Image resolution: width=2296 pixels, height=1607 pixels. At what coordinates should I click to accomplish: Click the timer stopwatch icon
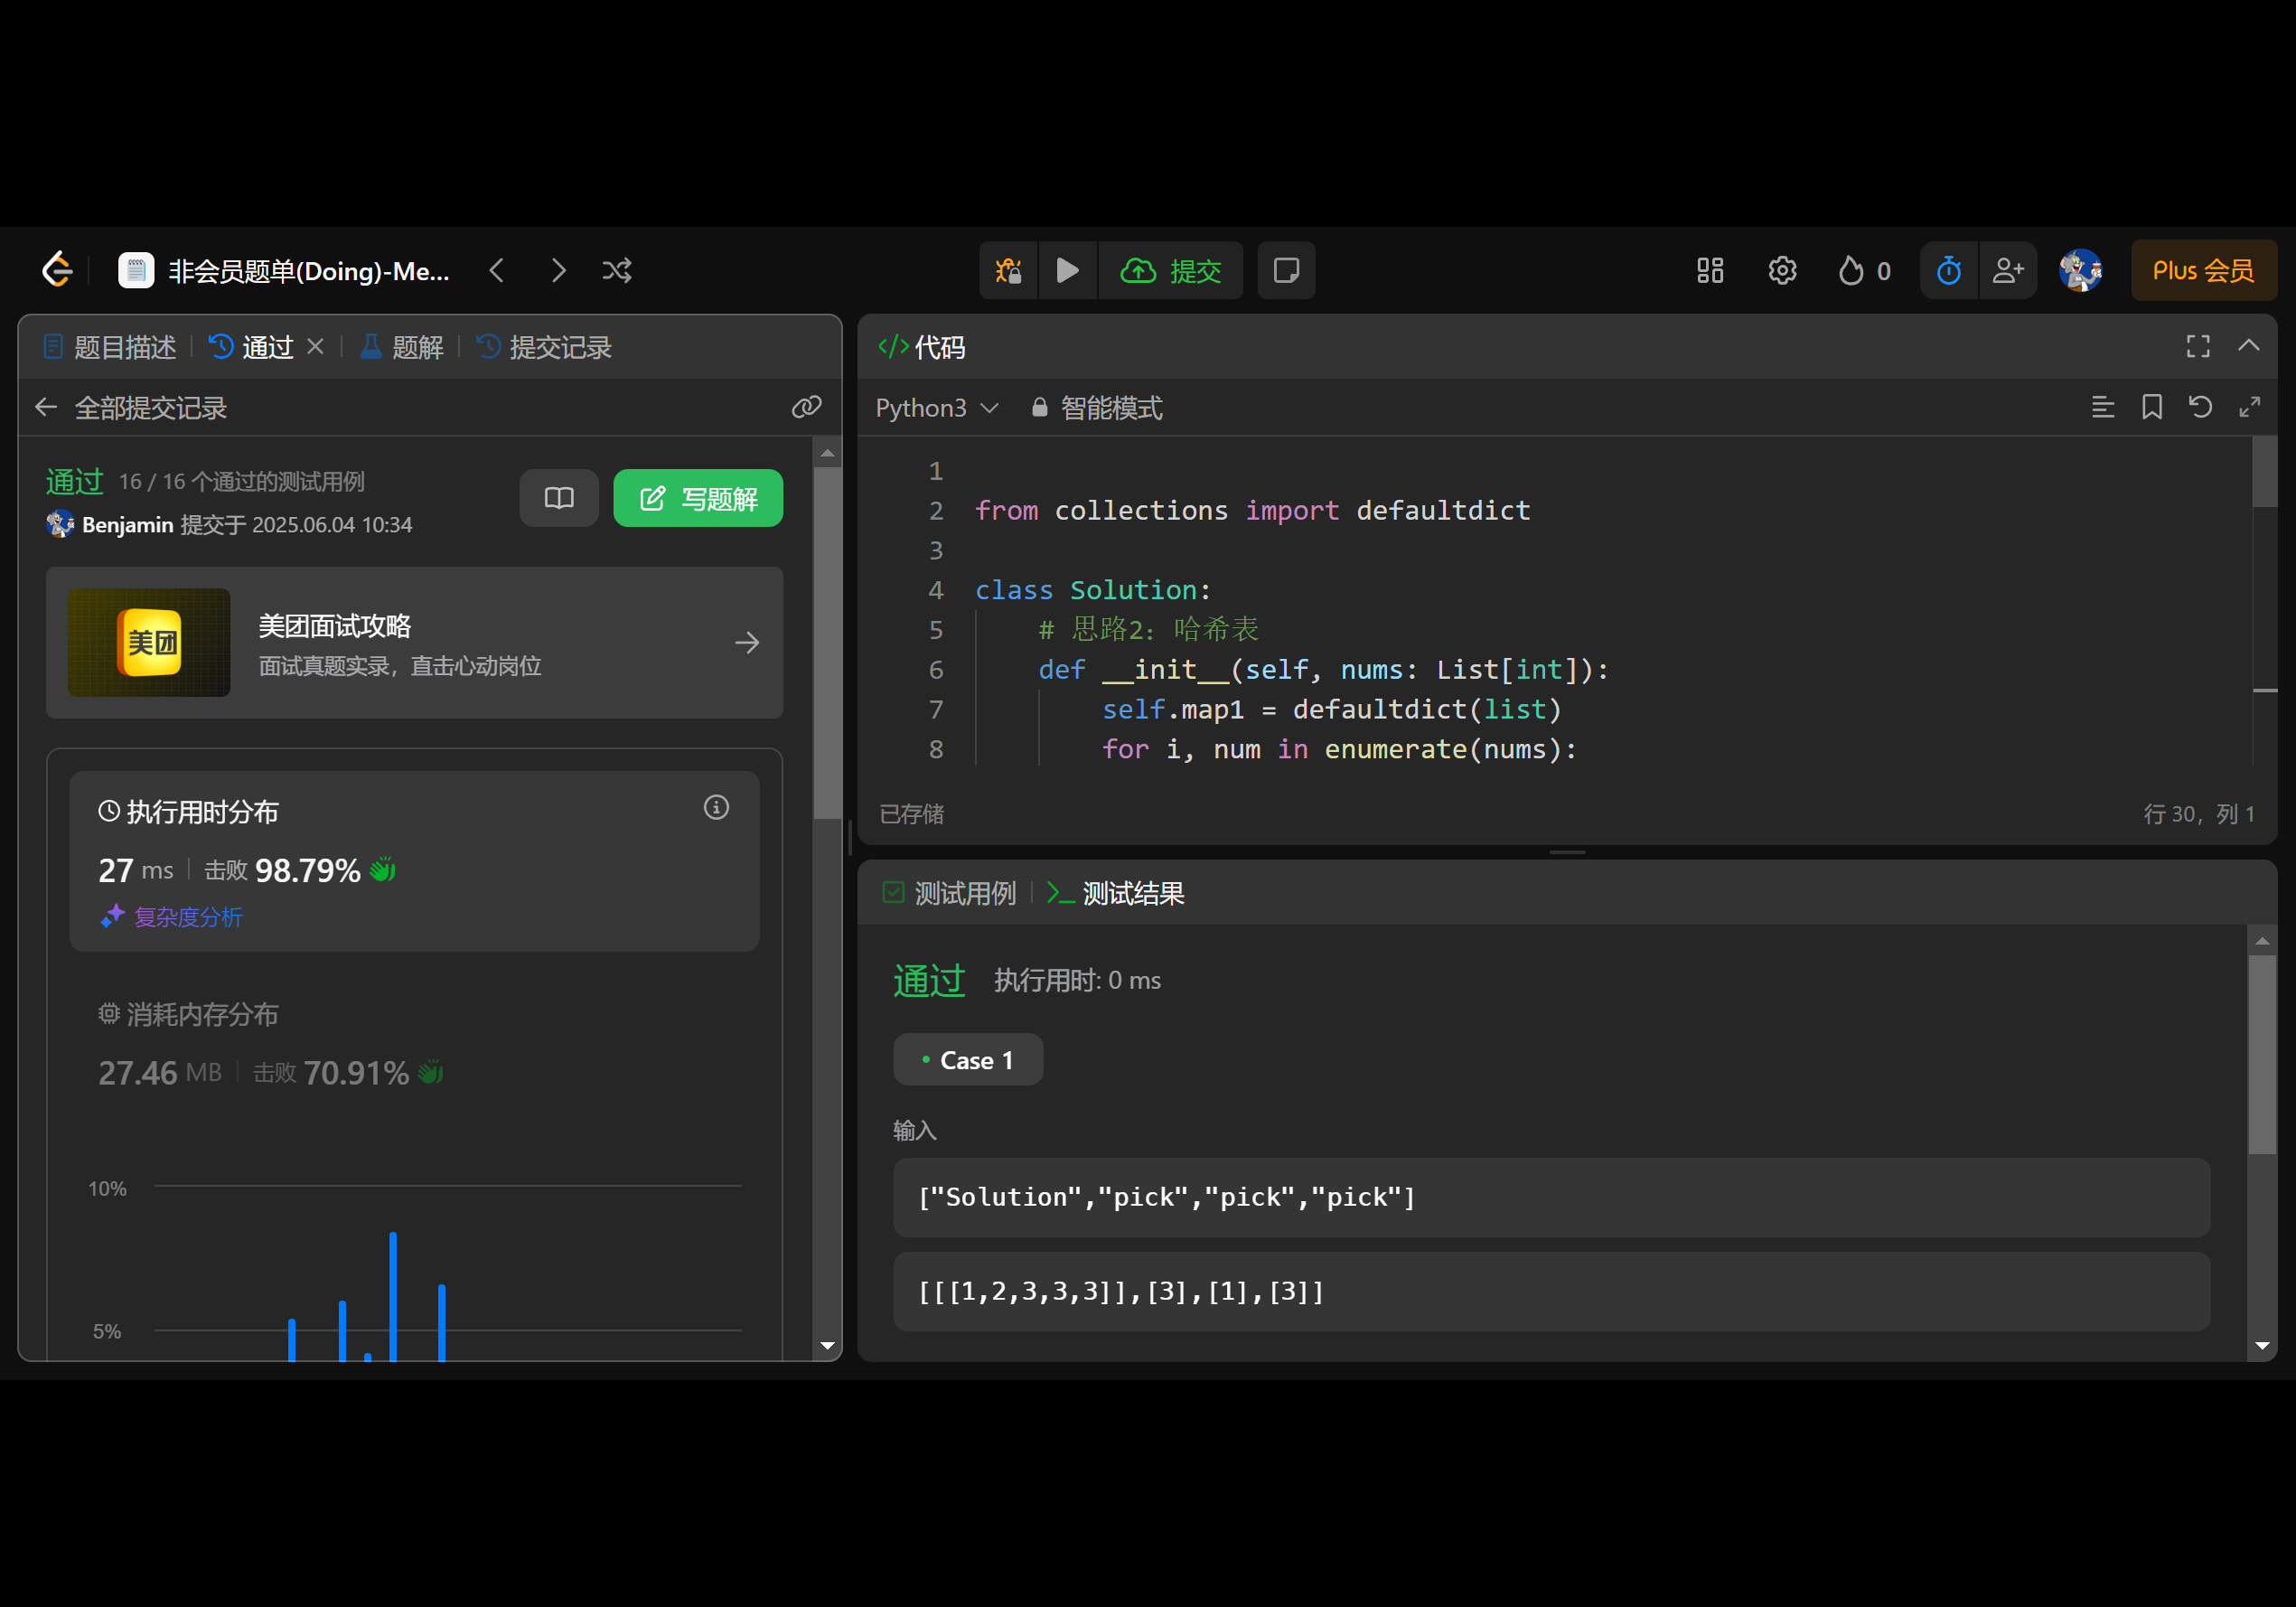[1948, 270]
